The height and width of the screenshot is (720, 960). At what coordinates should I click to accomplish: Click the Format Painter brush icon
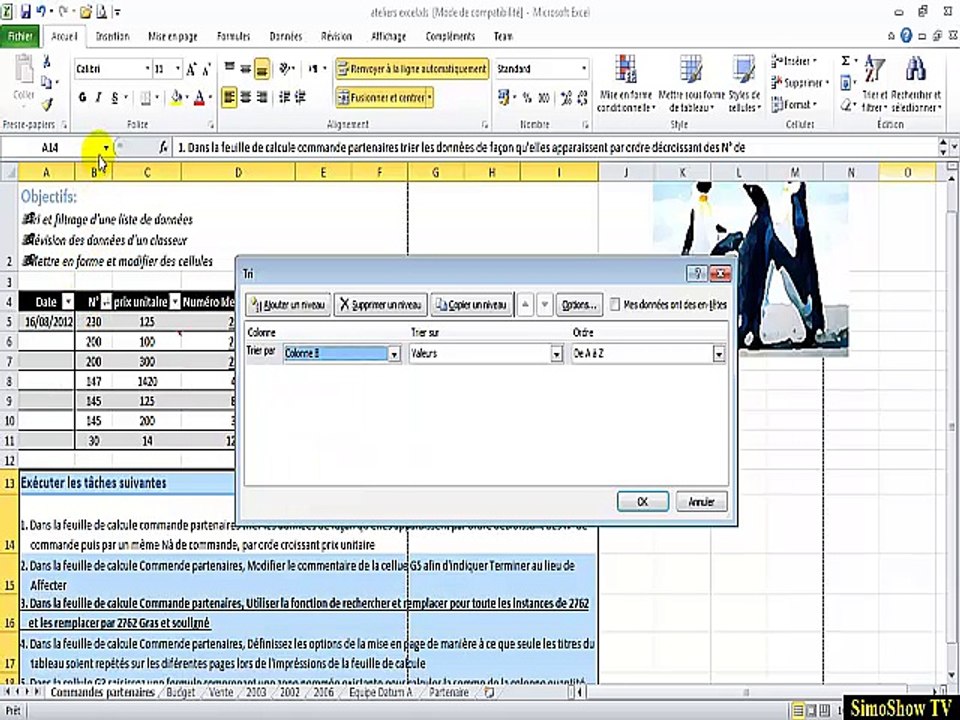(x=47, y=104)
